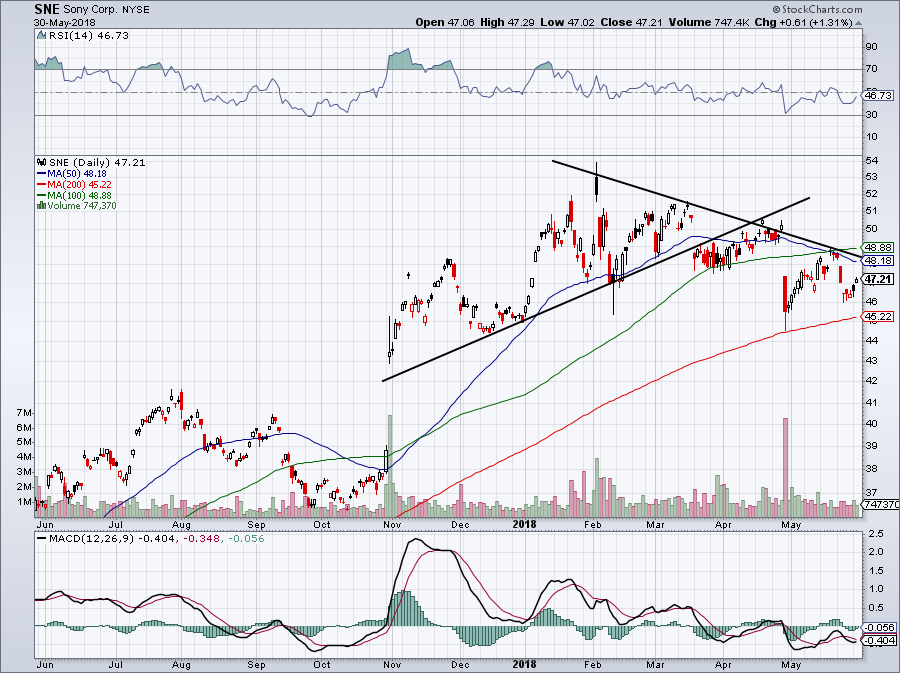The width and height of the screenshot is (900, 673).
Task: Click the date '30-May-2018'
Action: 65,23
